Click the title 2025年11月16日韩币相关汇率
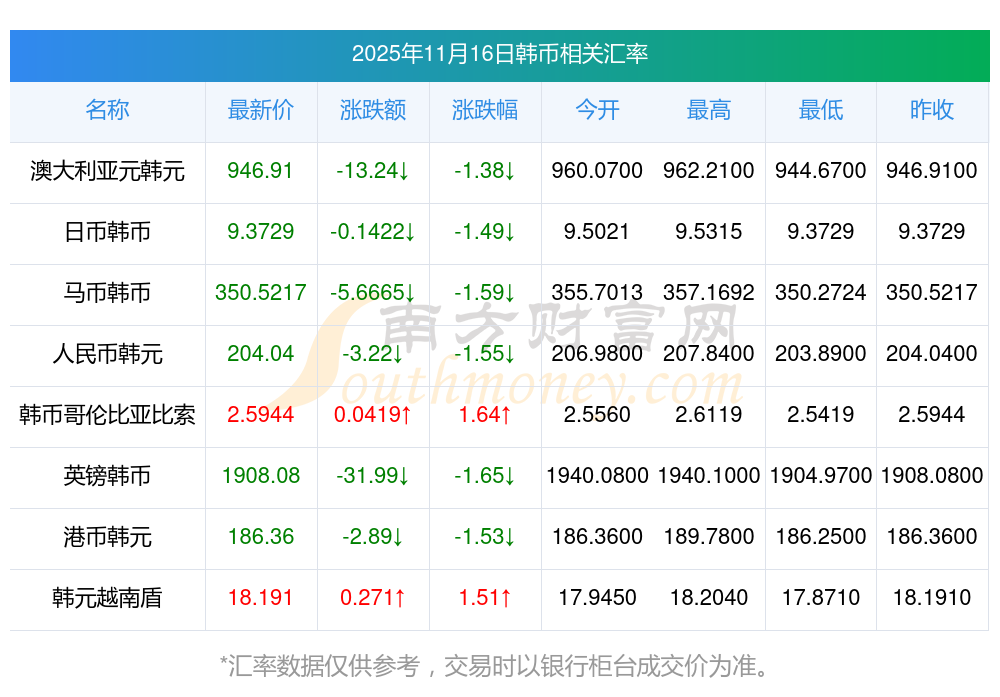Image resolution: width=1000 pixels, height=697 pixels. point(499,54)
